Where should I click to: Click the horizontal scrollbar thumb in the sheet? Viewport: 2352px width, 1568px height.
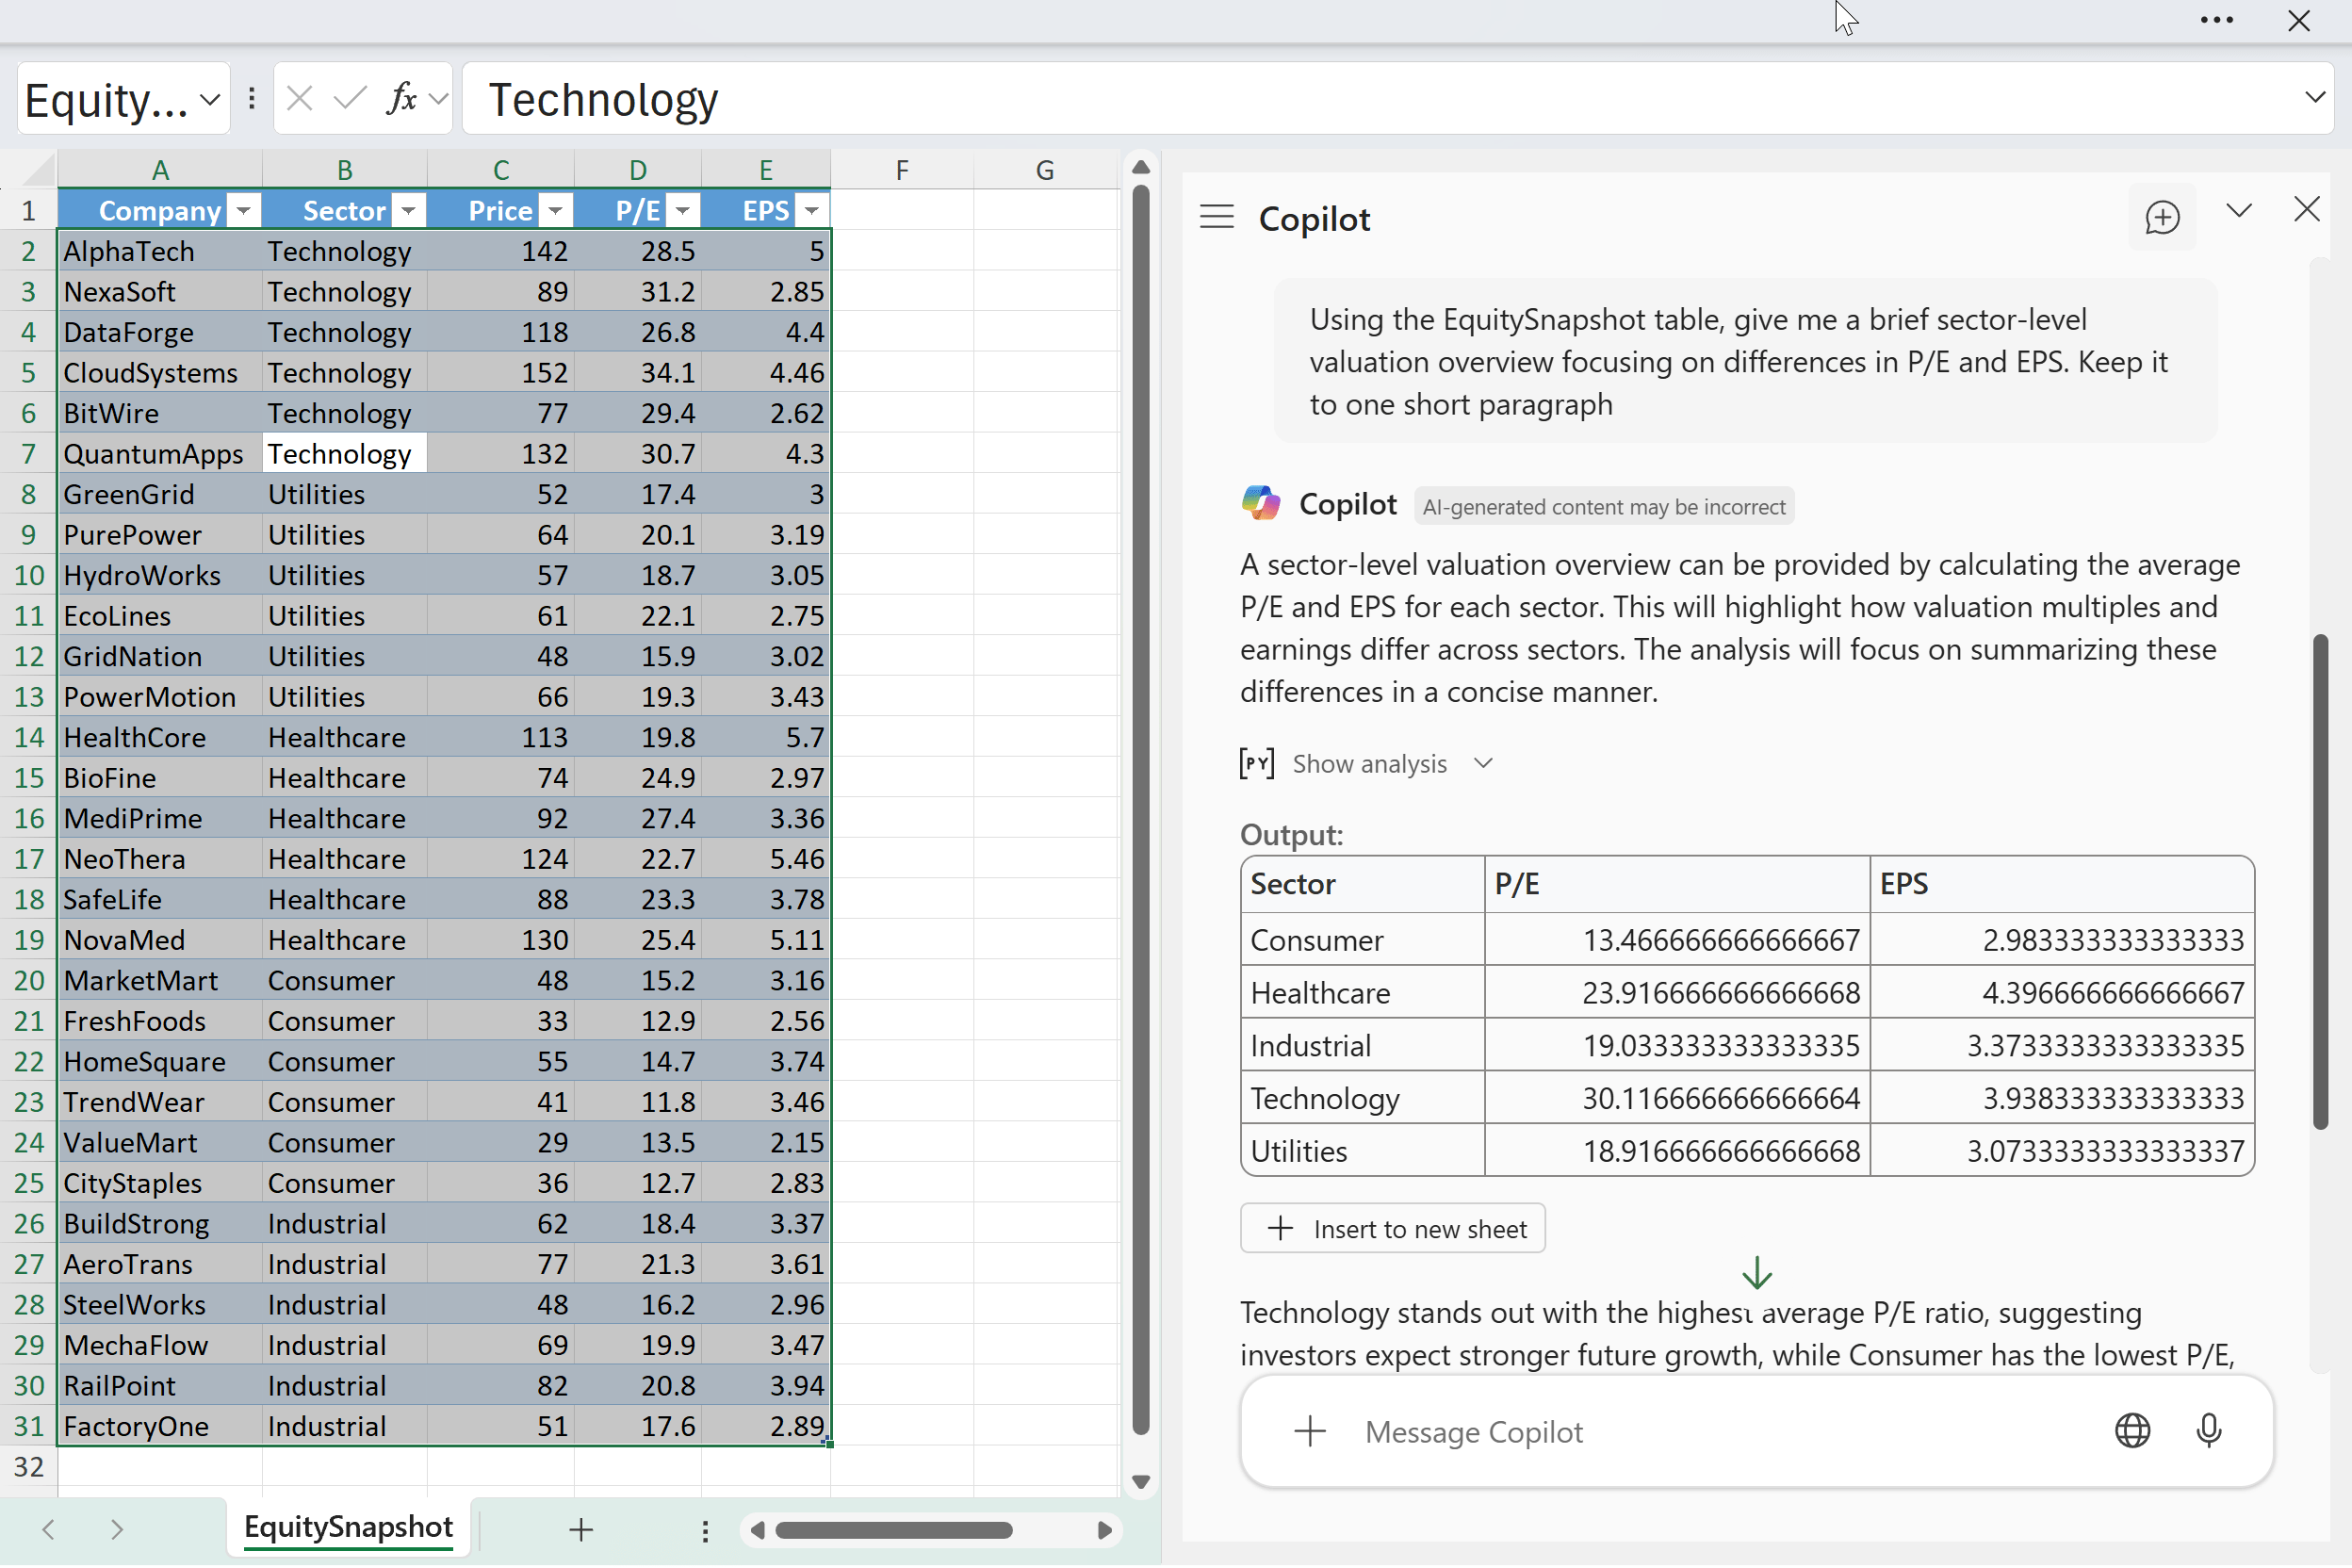[x=893, y=1530]
